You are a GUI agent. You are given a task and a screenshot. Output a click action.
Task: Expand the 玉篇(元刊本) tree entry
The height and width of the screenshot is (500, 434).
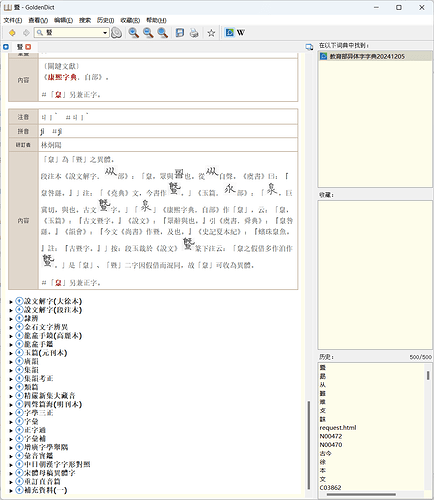click(x=11, y=353)
